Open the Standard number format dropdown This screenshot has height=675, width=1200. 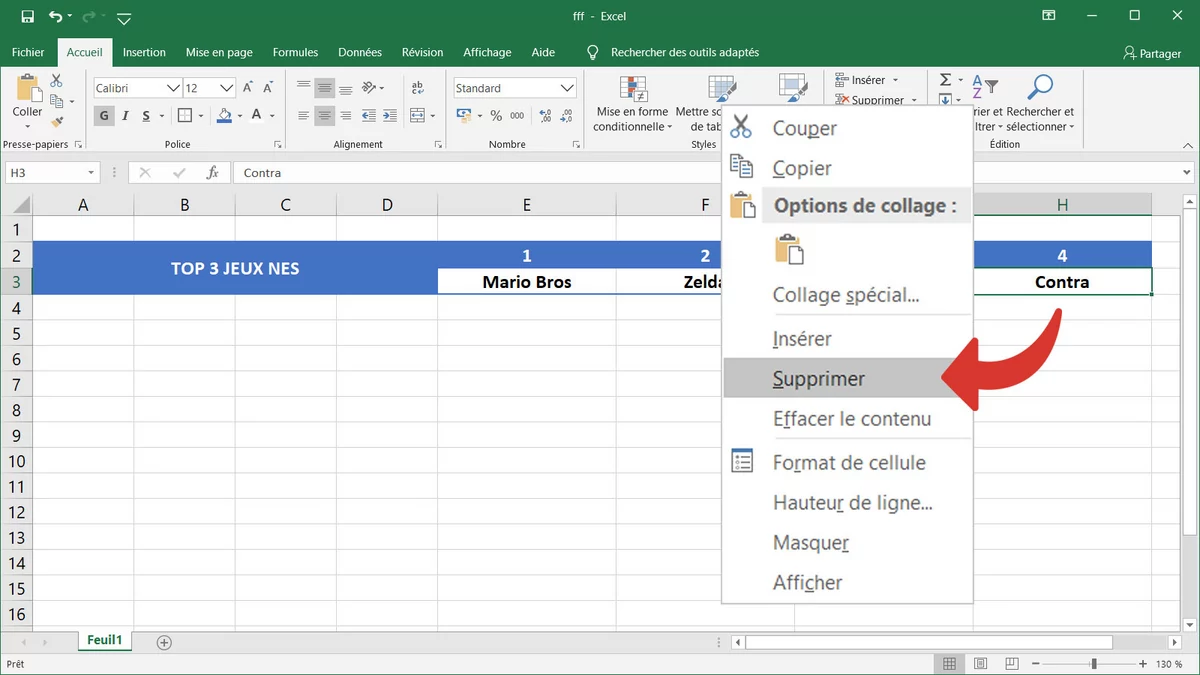pyautogui.click(x=567, y=88)
